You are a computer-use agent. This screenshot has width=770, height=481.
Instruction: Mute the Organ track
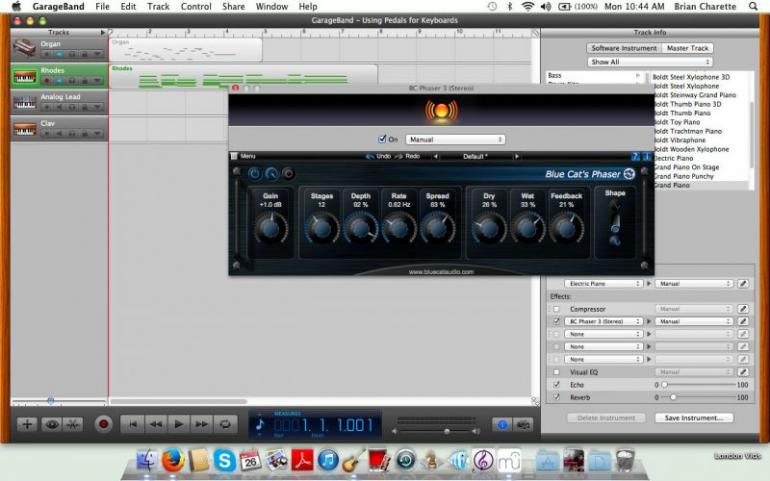click(59, 54)
